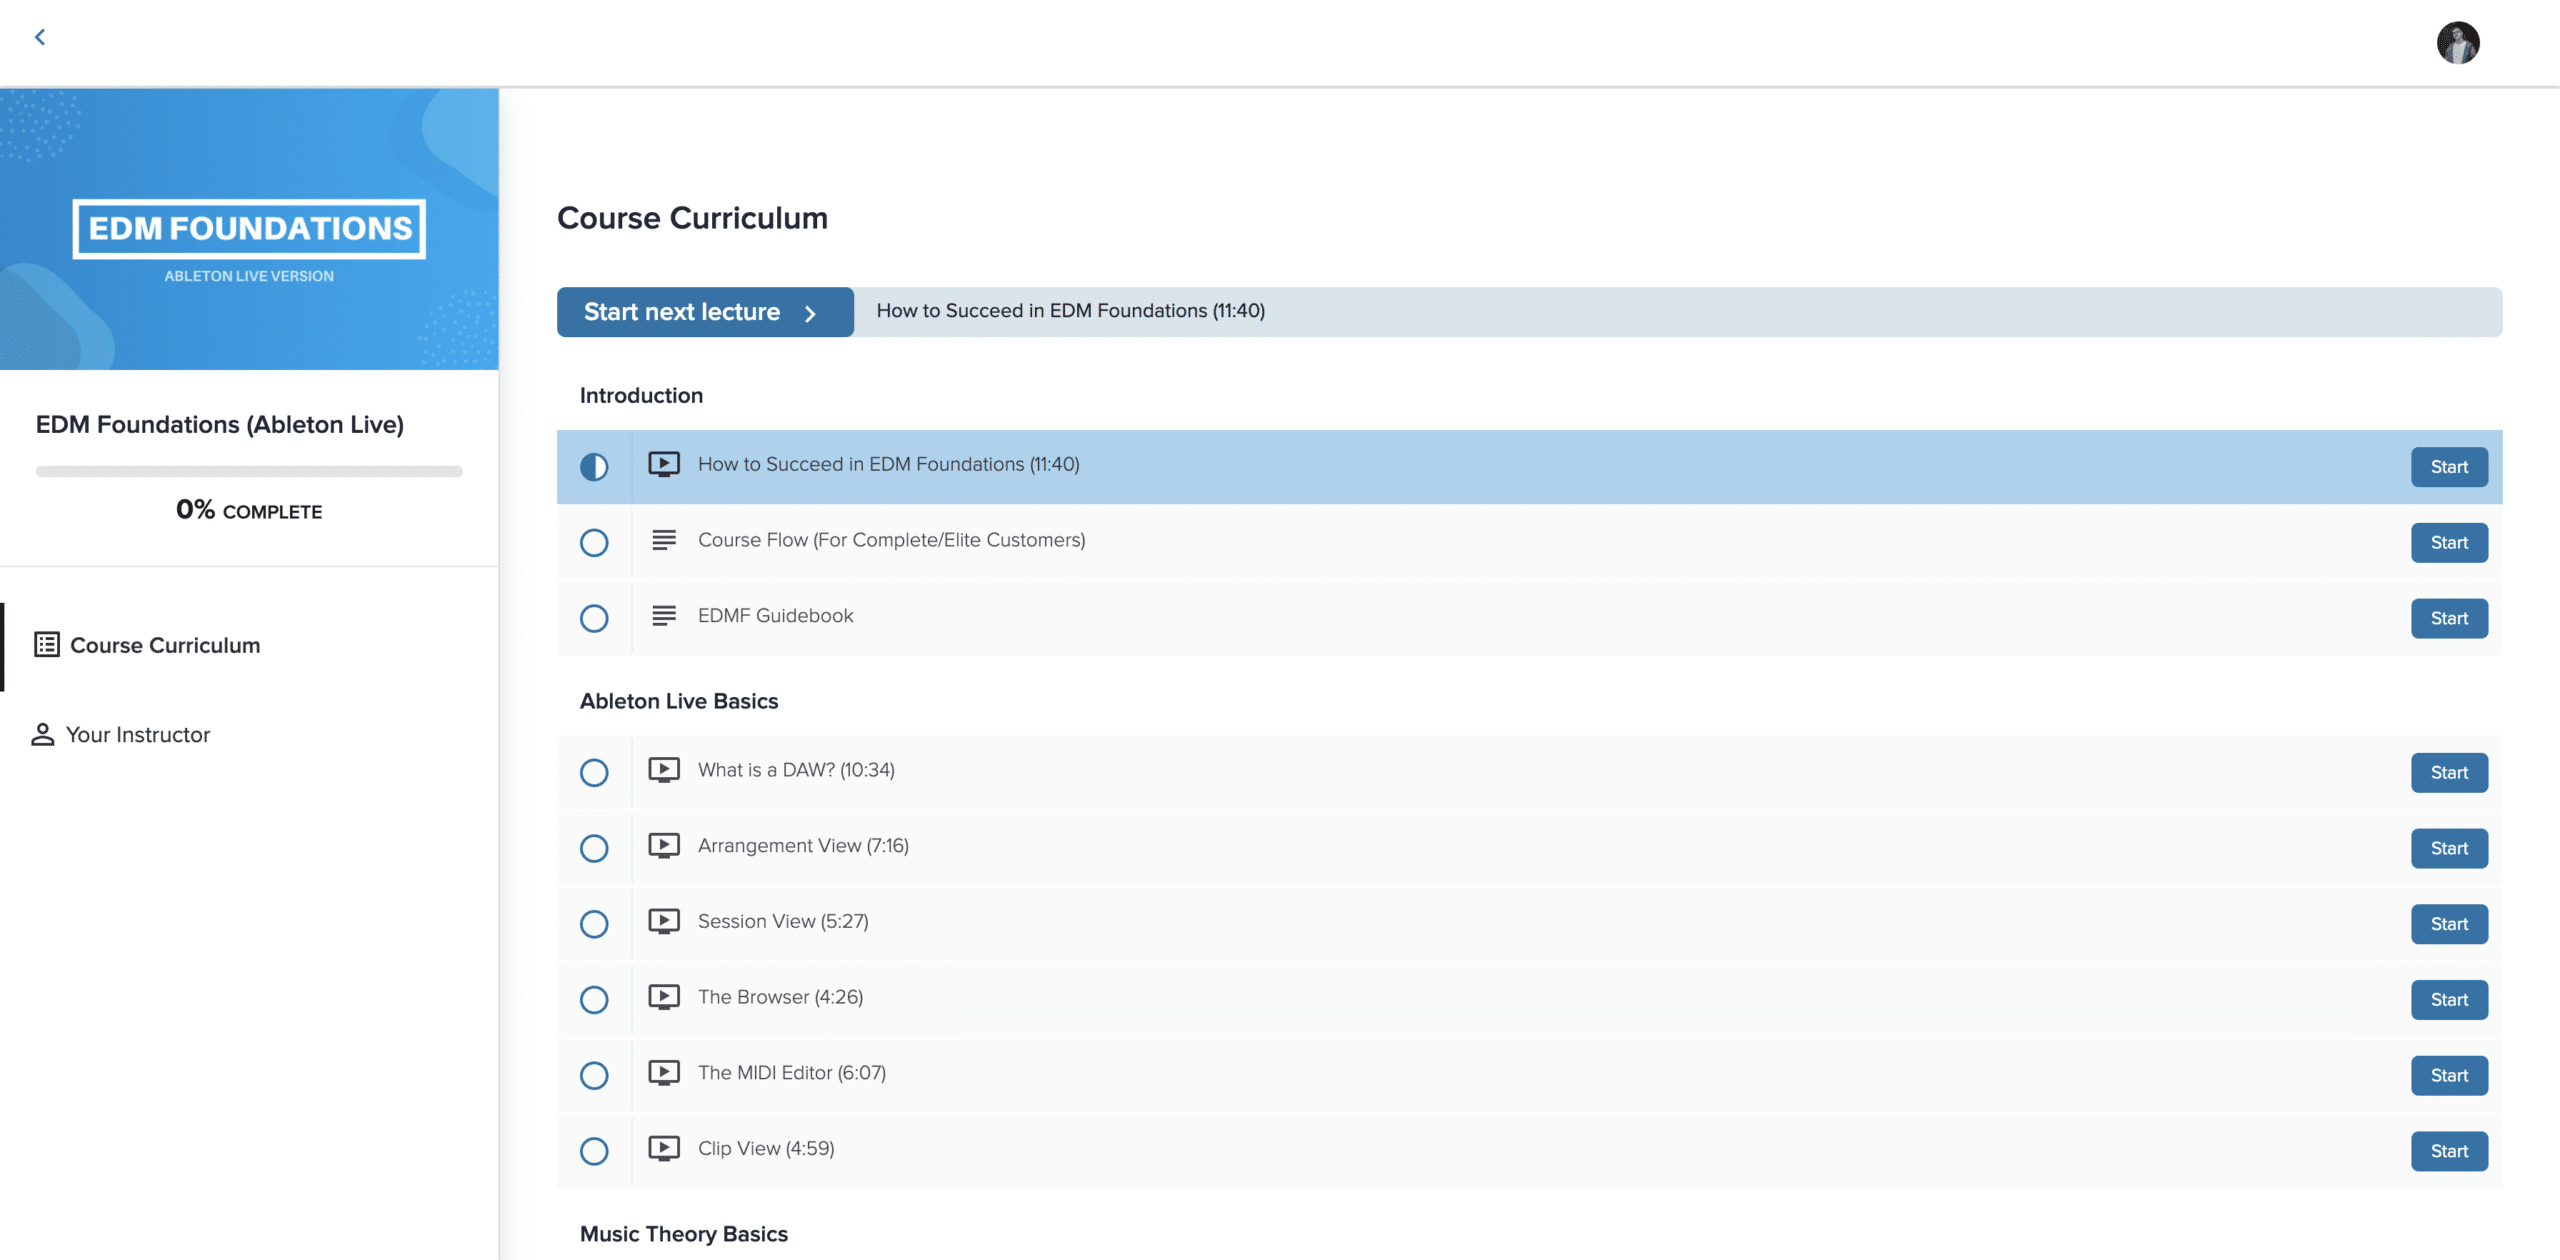Open the EDMF Guidebook title

pyautogui.click(x=775, y=616)
